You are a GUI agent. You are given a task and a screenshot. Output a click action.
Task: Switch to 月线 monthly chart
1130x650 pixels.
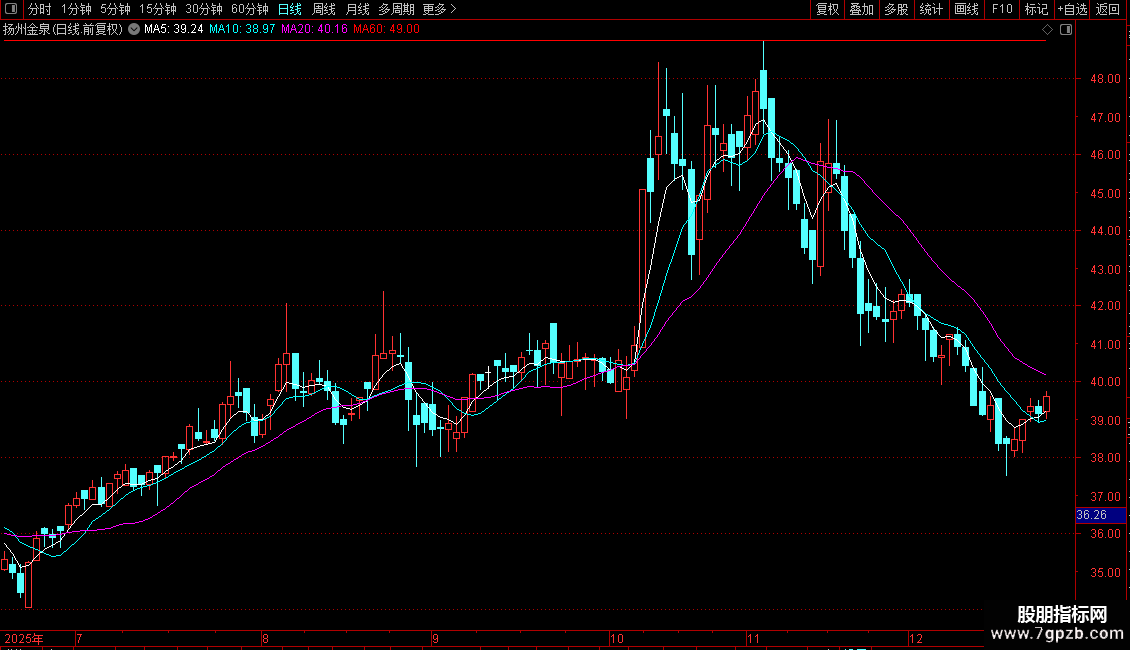click(x=357, y=9)
